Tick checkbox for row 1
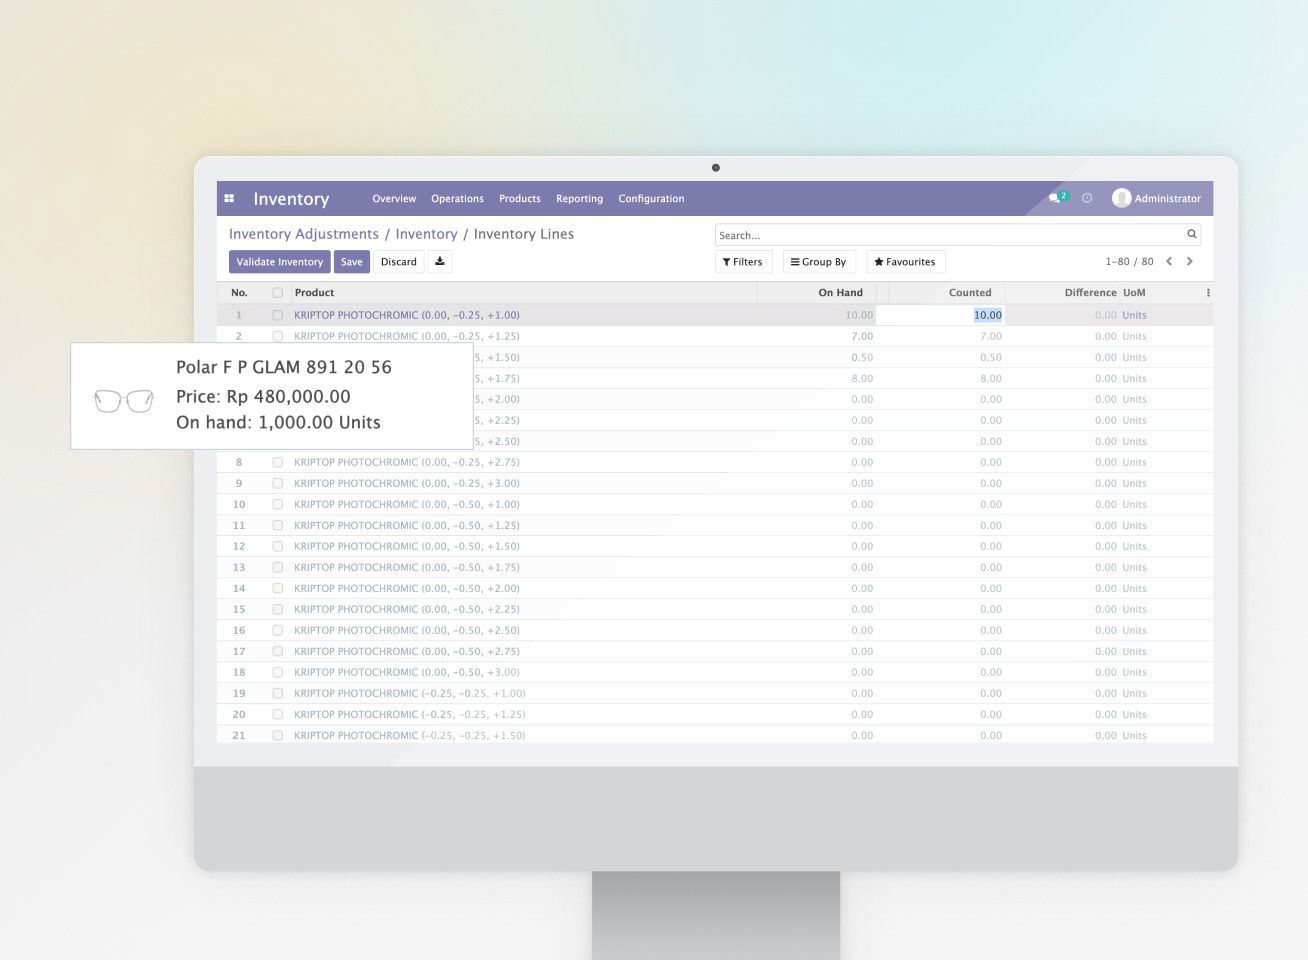 click(x=277, y=315)
